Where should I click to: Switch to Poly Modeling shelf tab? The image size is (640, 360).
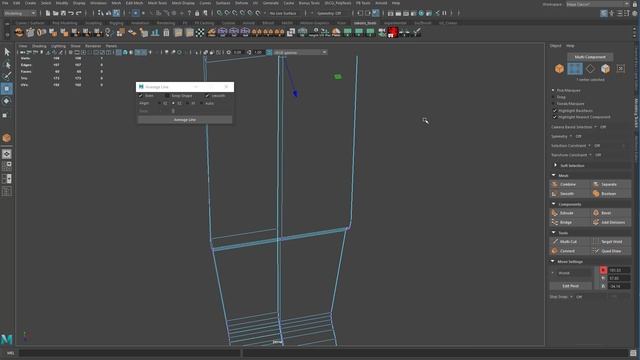pos(64,23)
